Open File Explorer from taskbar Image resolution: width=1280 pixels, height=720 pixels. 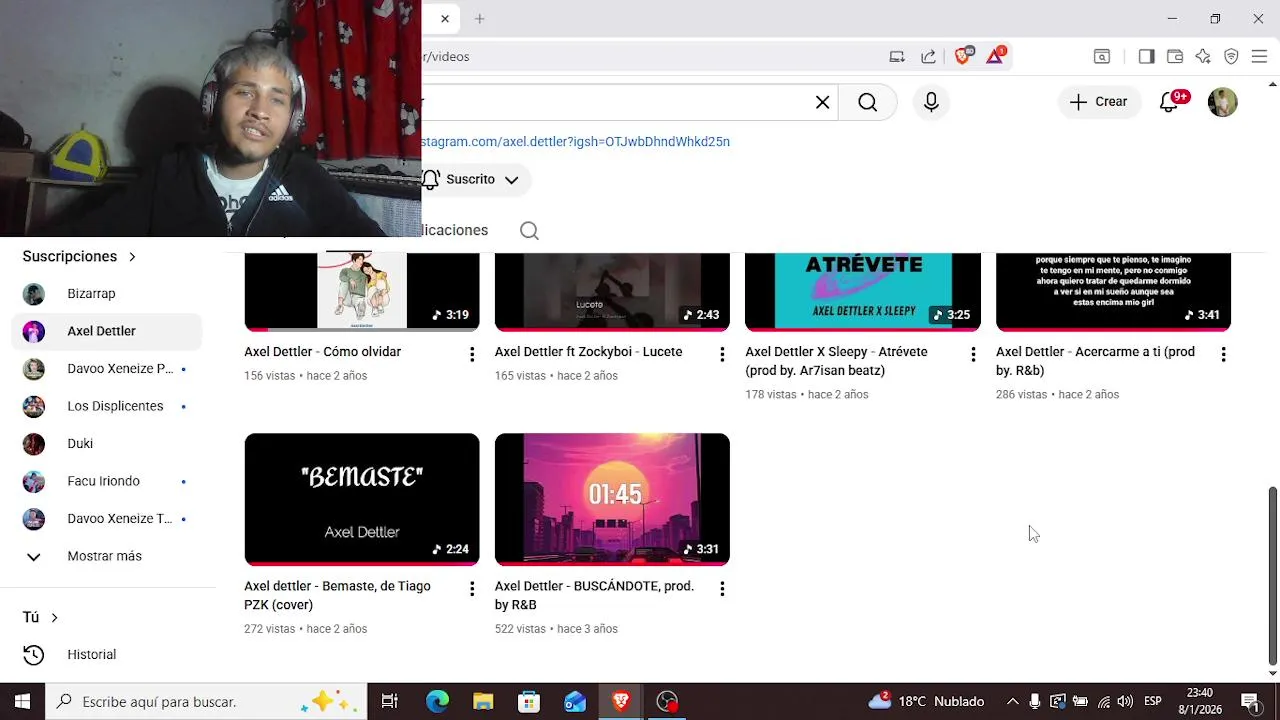coord(483,702)
